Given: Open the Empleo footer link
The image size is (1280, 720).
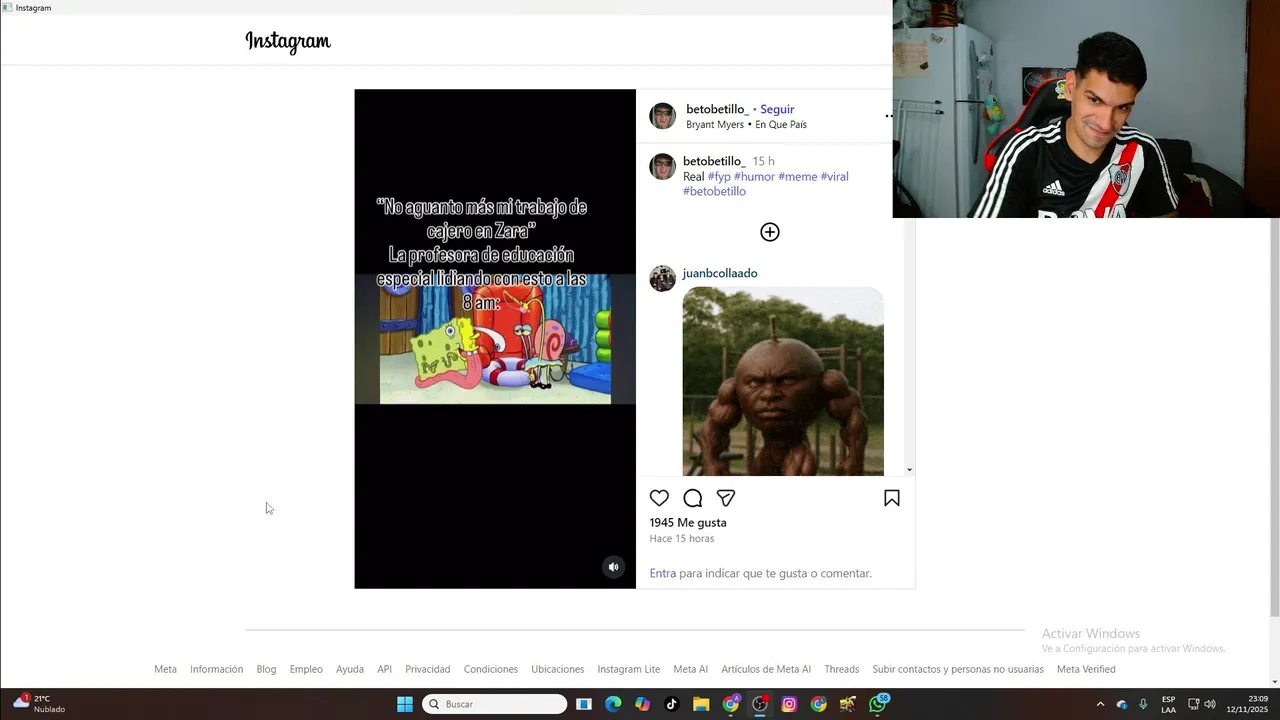Looking at the screenshot, I should (x=306, y=669).
